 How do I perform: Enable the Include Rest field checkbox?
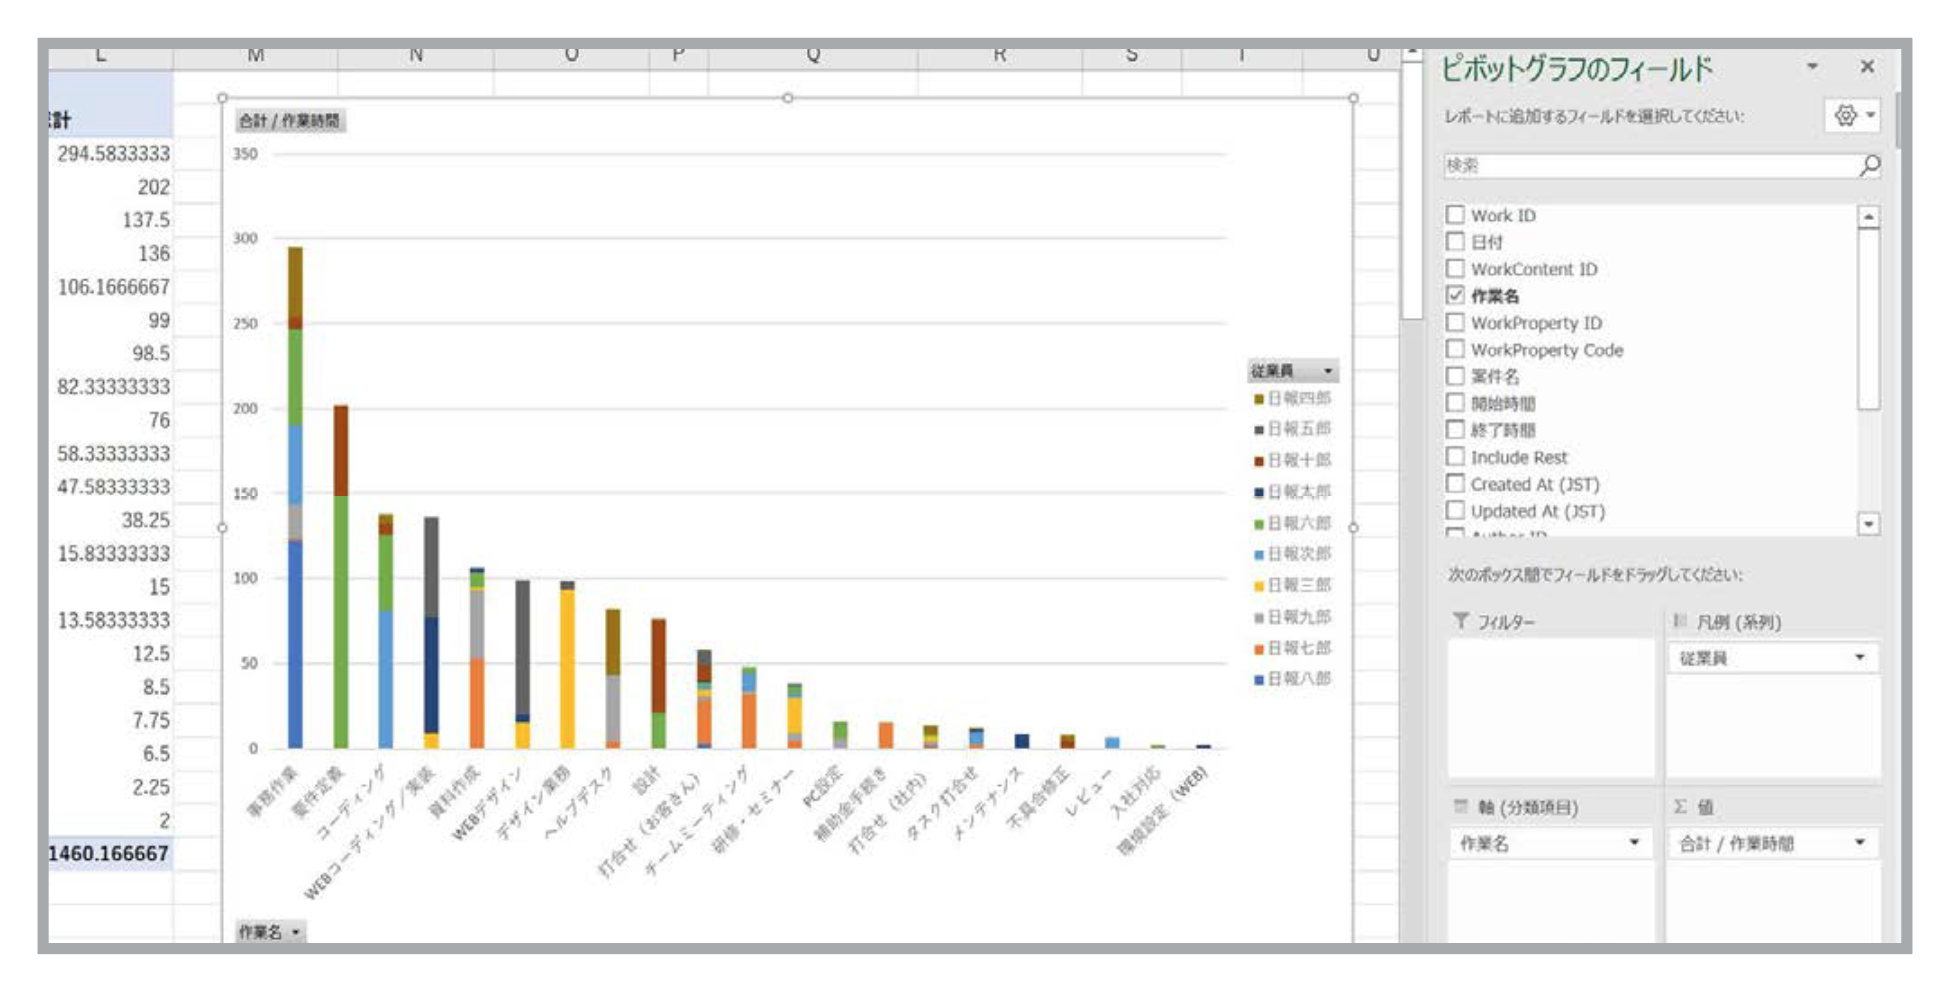[1456, 457]
